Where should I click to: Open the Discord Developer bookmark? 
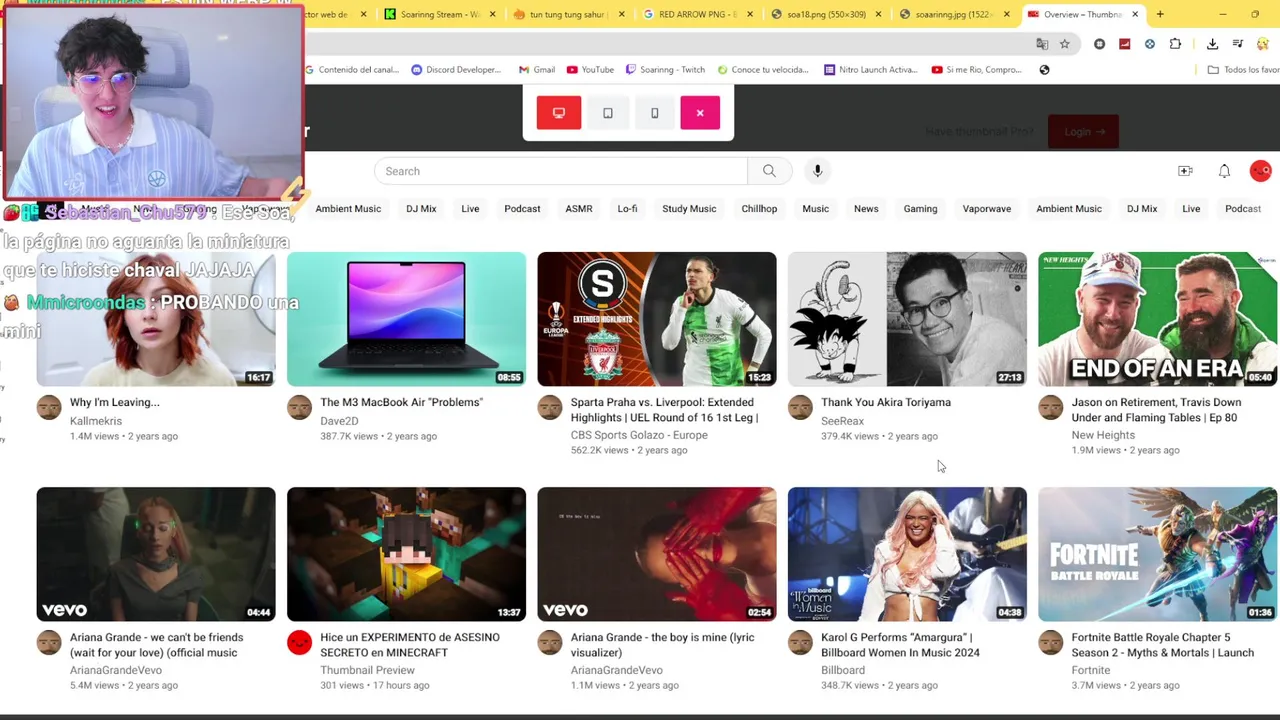tap(455, 70)
